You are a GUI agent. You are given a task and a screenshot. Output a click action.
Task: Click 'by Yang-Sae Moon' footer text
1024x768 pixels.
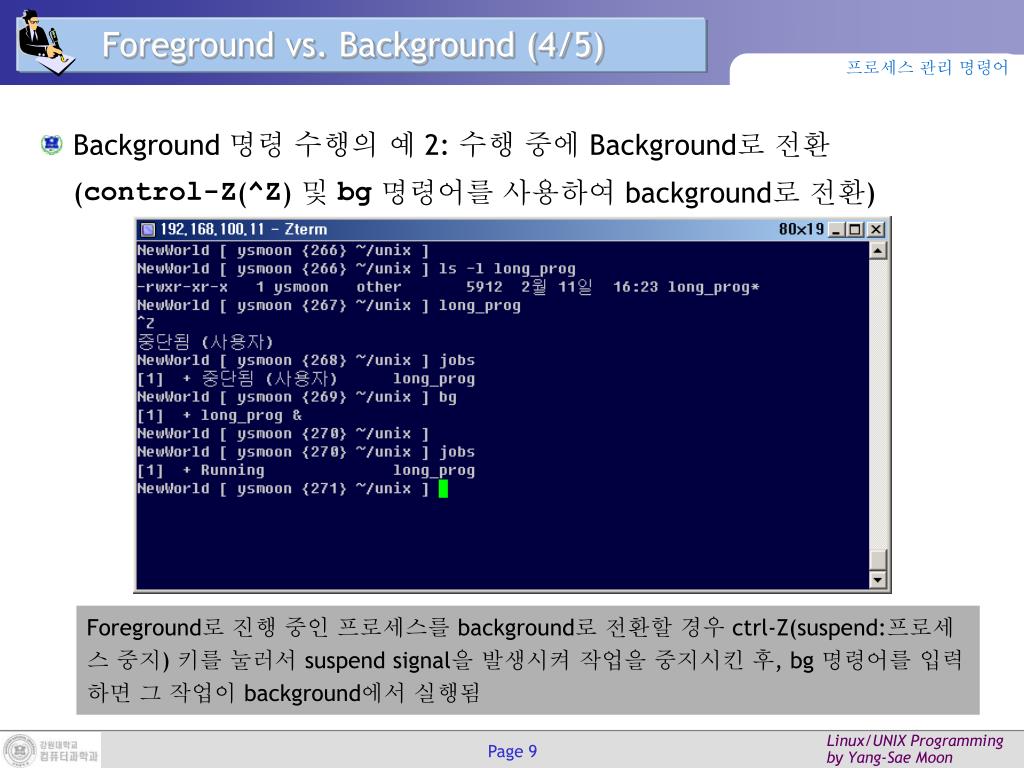(889, 758)
